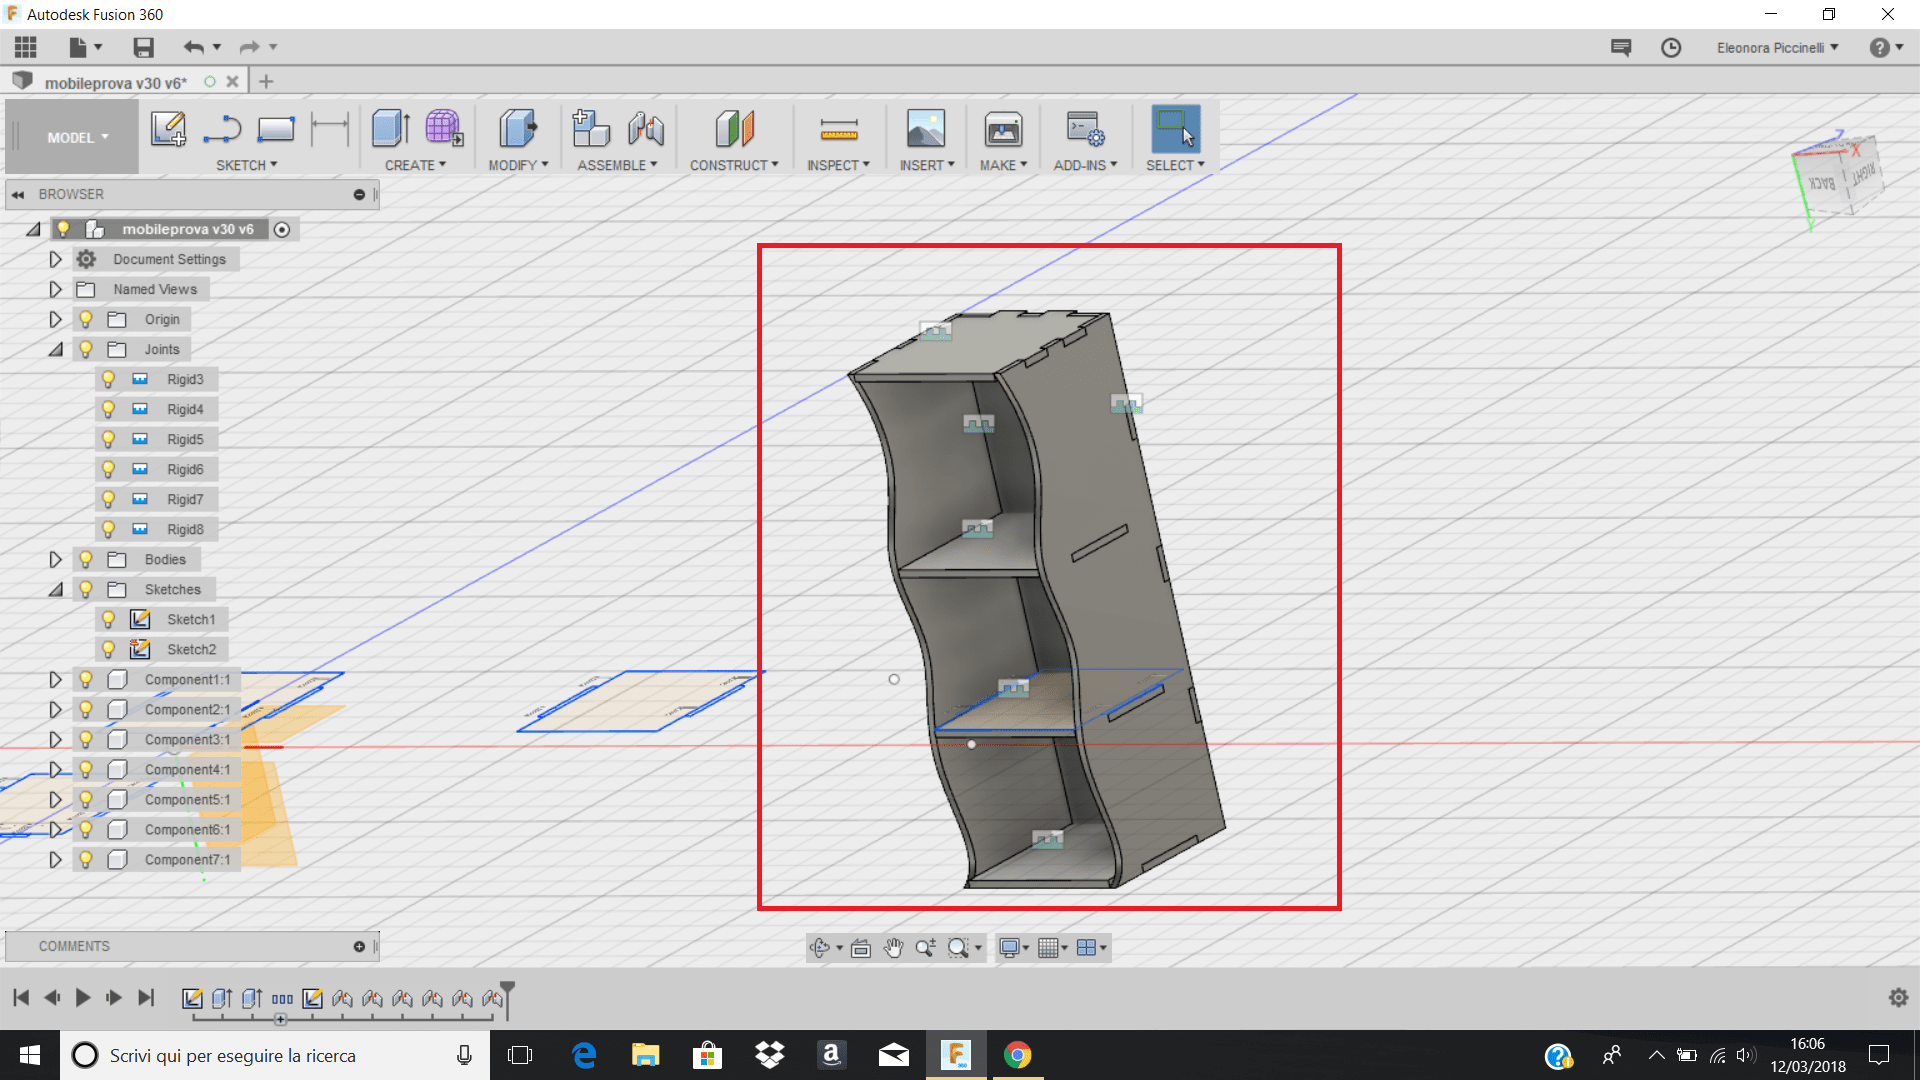The height and width of the screenshot is (1080, 1920).
Task: Select the Create Form tool icon
Action: point(444,129)
